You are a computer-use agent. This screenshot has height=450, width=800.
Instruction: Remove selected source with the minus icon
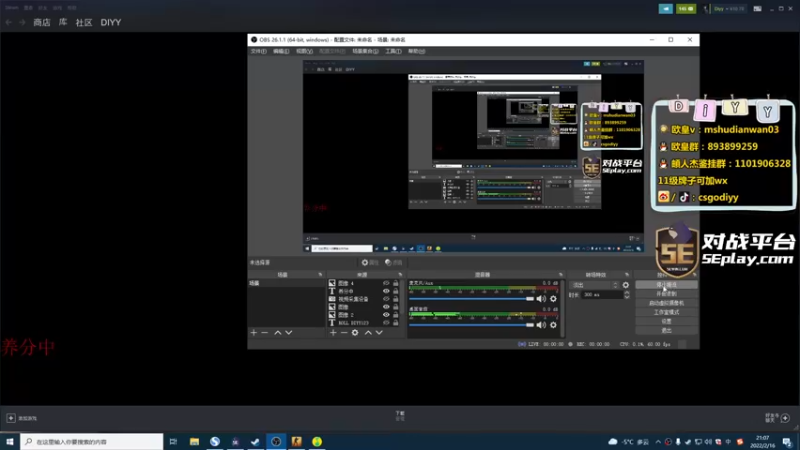344,333
